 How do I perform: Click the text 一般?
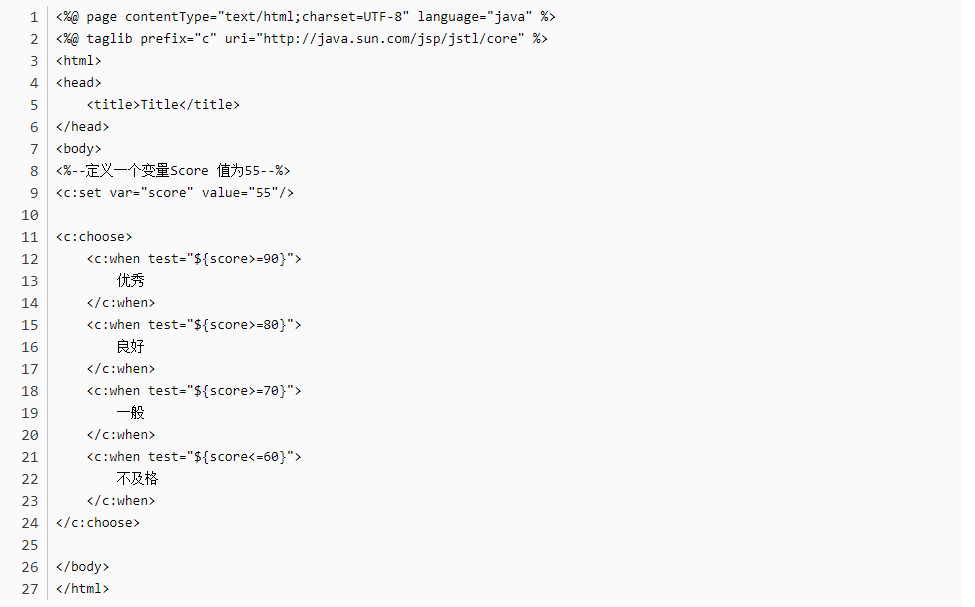[130, 413]
